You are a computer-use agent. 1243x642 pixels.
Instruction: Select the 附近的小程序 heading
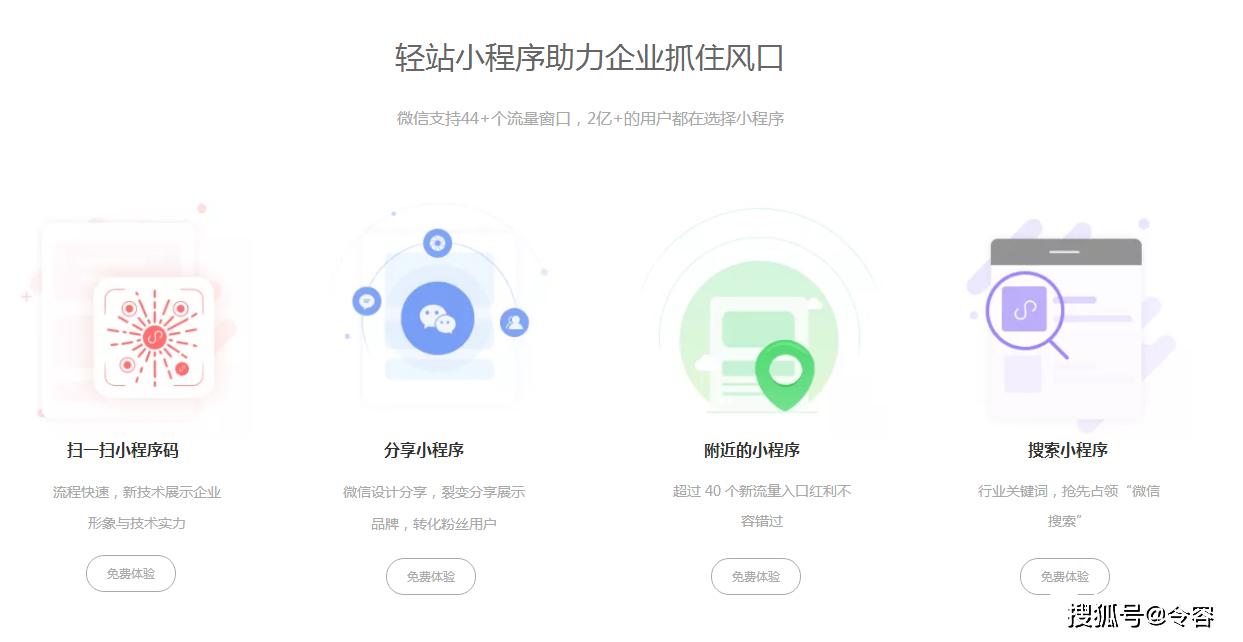752,450
